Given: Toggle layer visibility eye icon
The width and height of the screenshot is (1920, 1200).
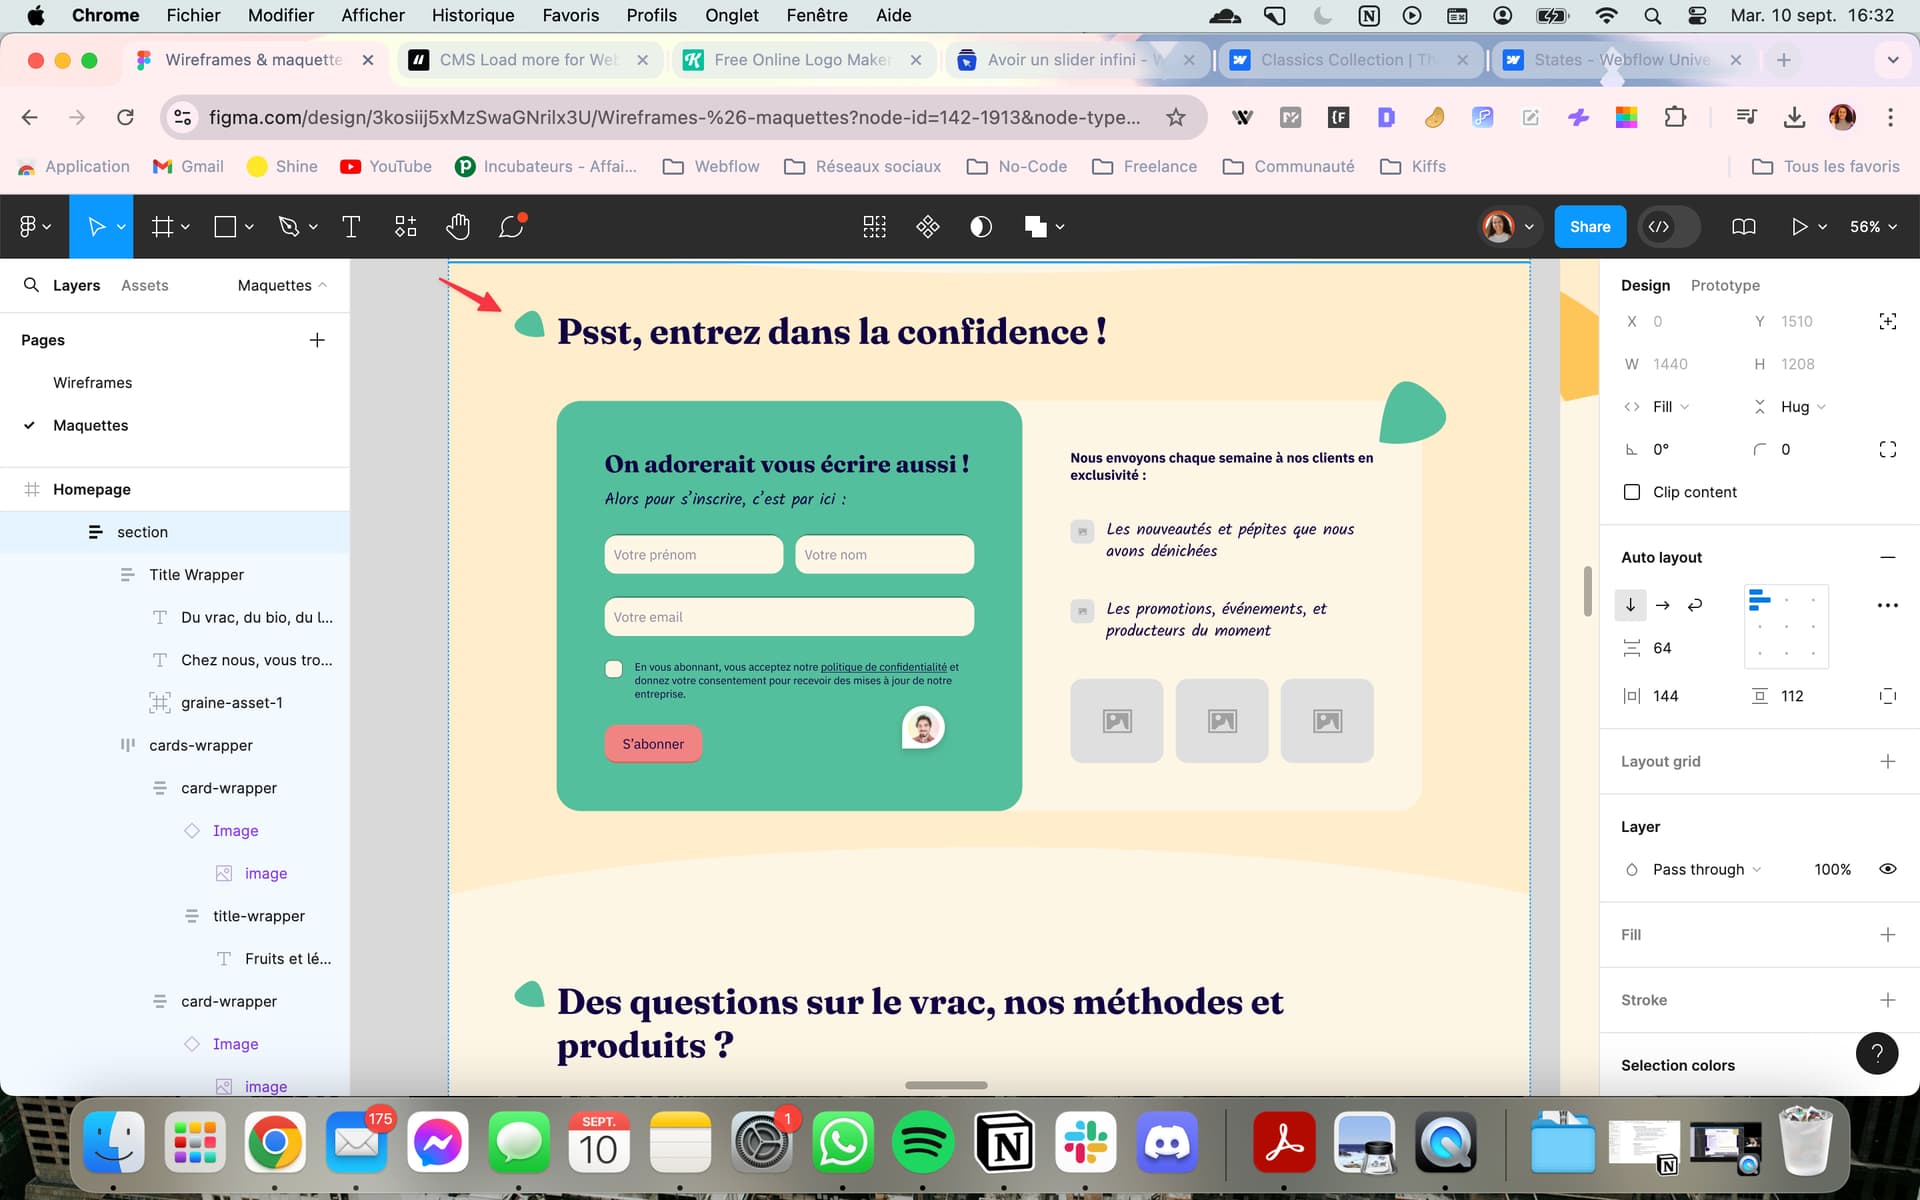Looking at the screenshot, I should pyautogui.click(x=1887, y=869).
